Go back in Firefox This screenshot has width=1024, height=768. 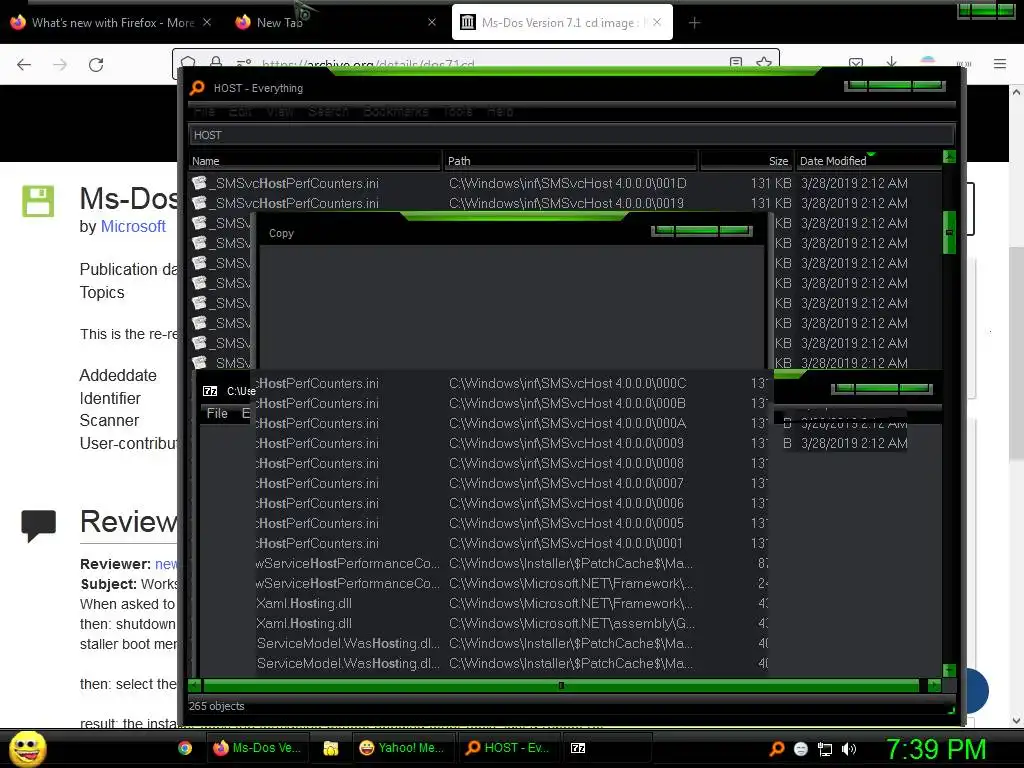(x=24, y=64)
